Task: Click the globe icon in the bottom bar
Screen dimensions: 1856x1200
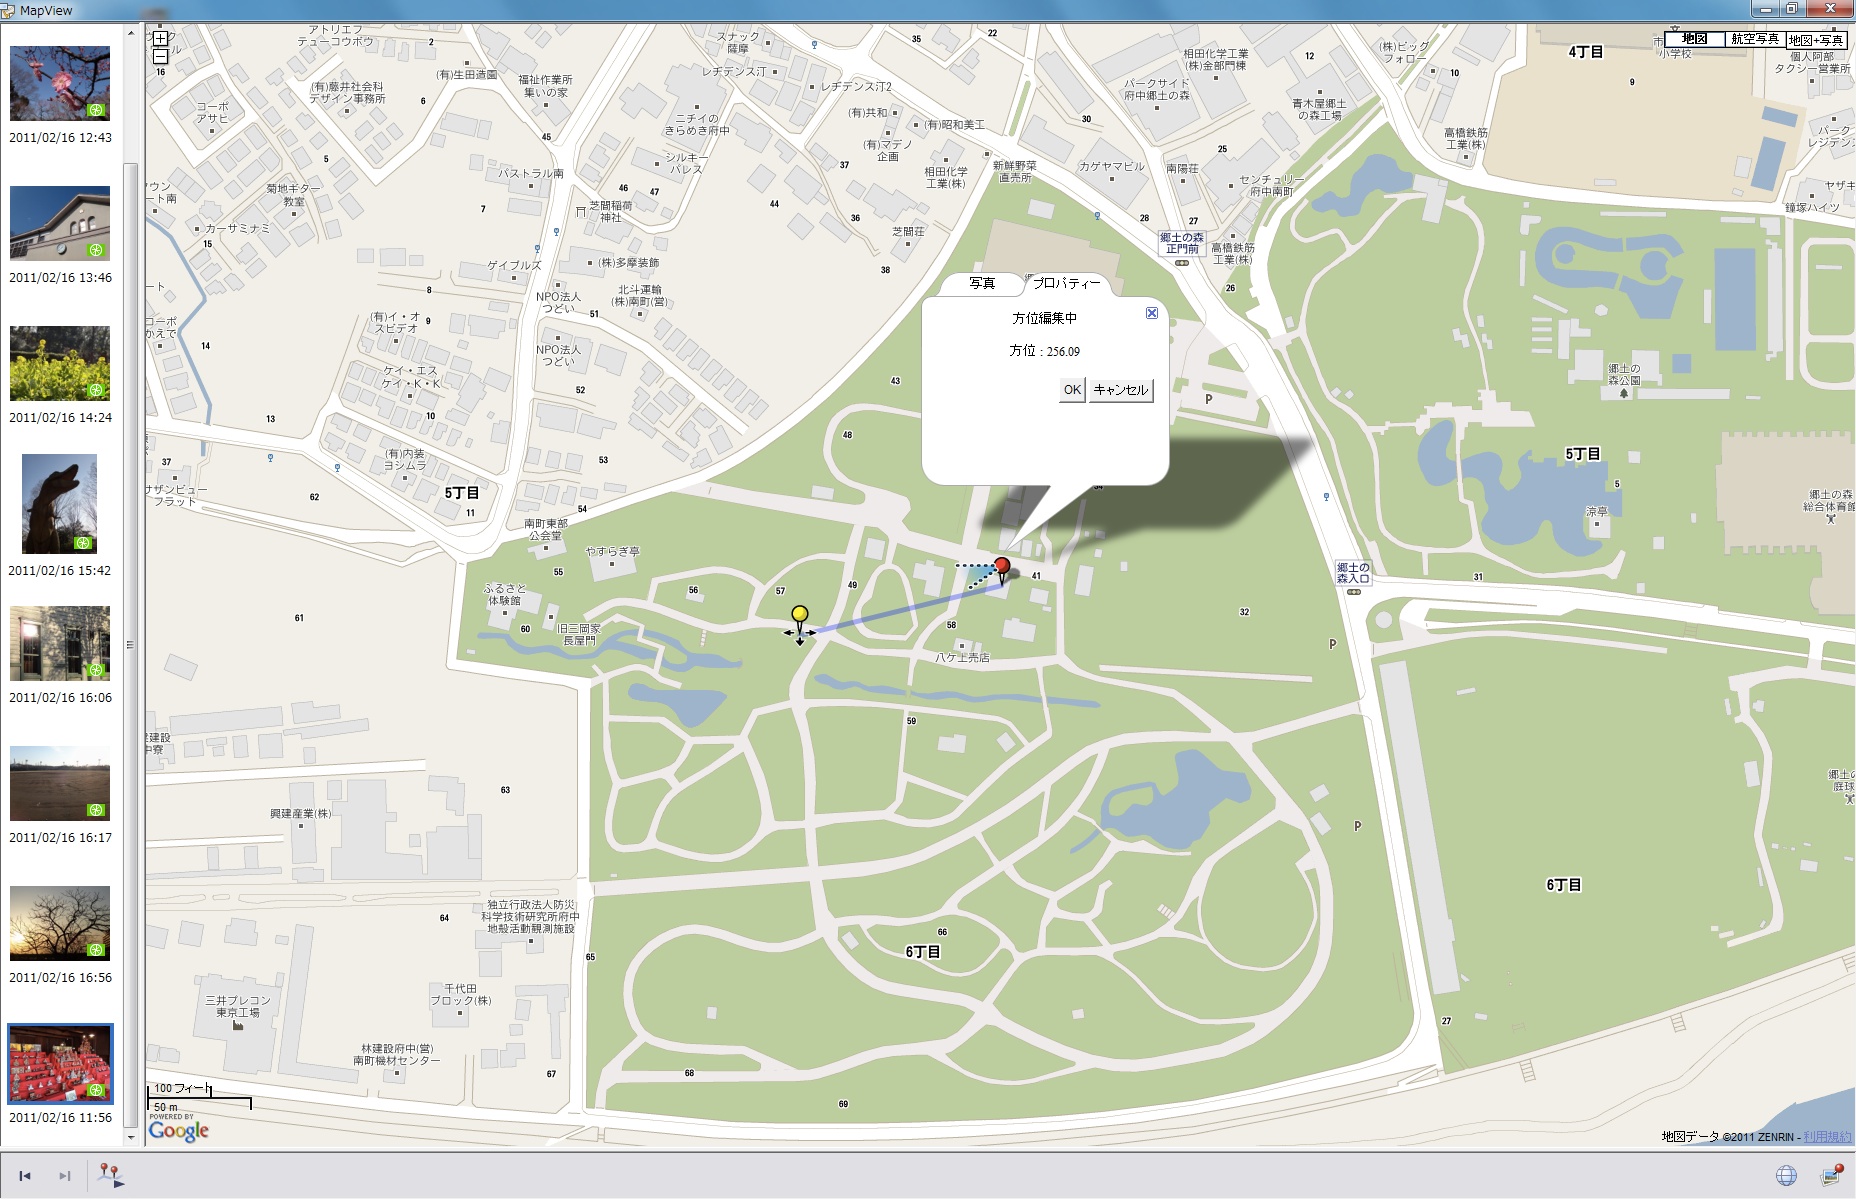Action: coord(1786,1176)
